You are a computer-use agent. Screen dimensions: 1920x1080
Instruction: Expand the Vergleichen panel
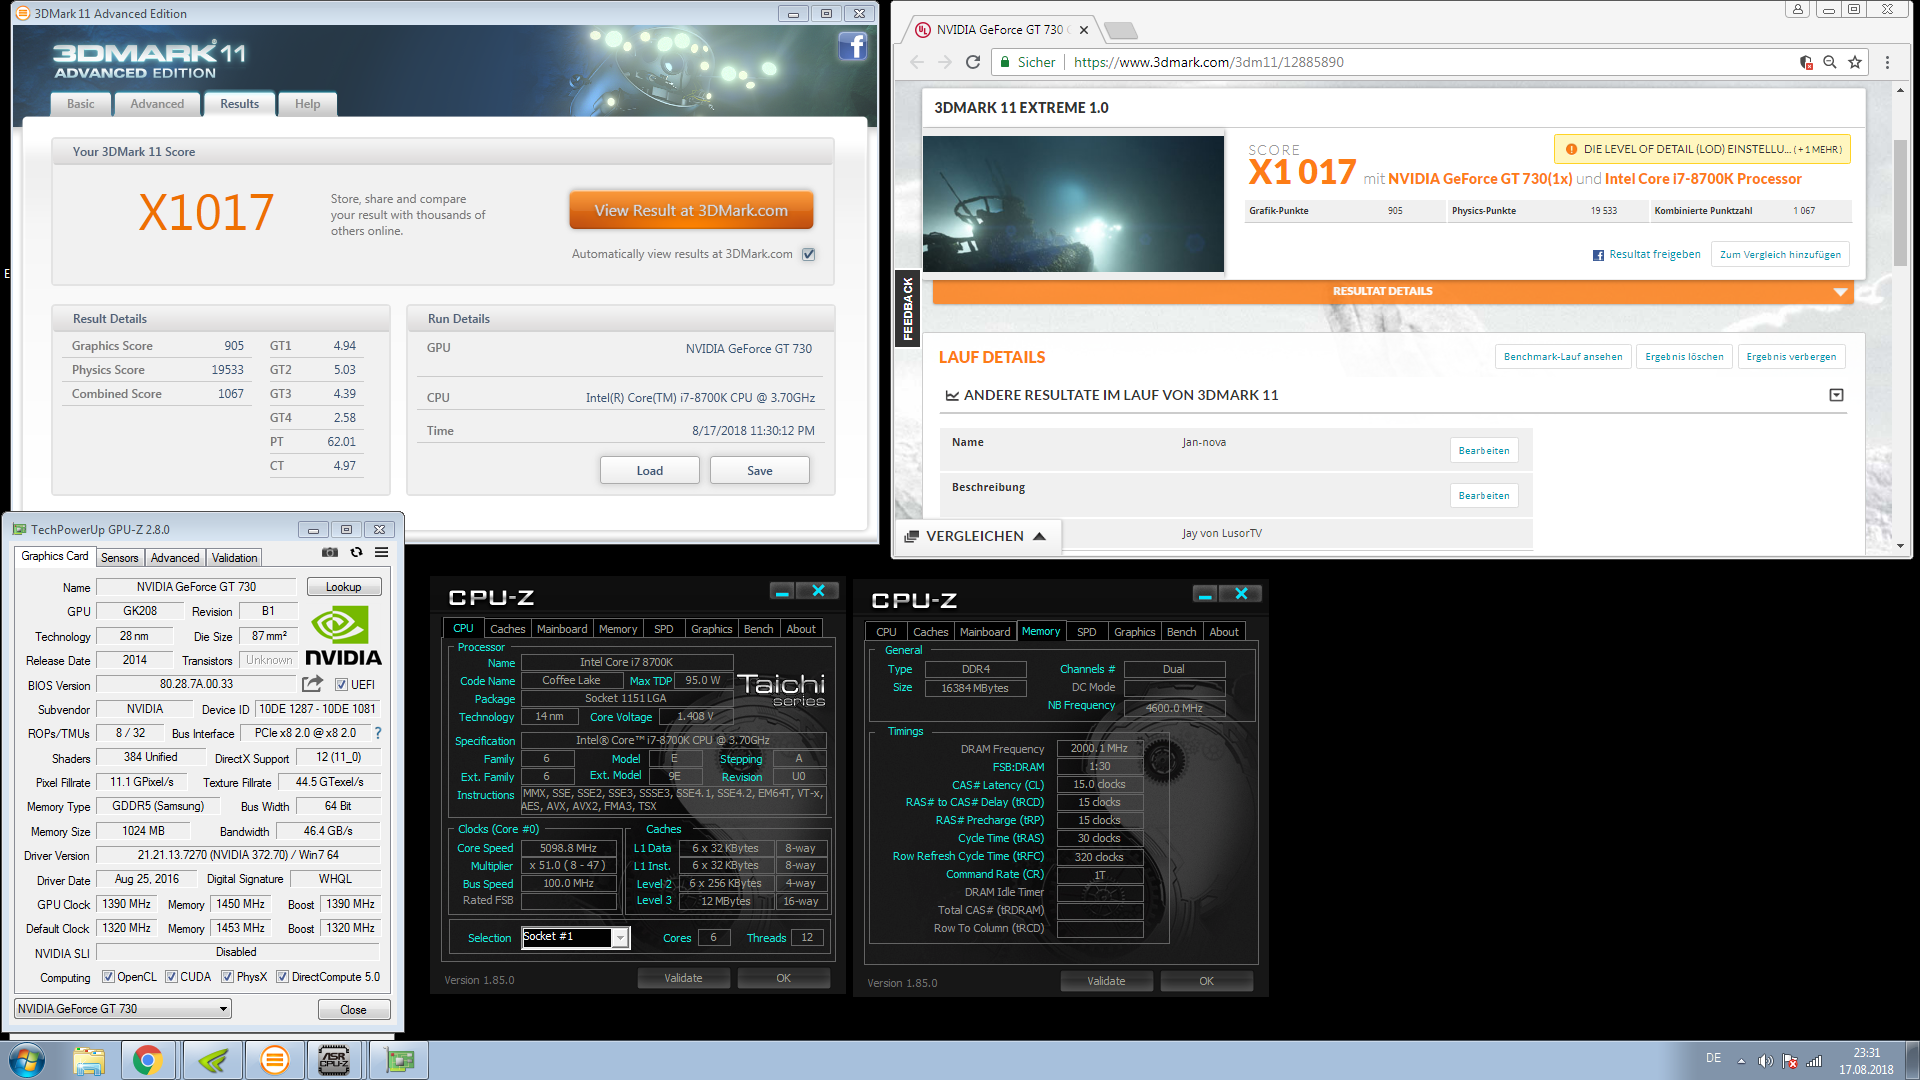click(975, 536)
